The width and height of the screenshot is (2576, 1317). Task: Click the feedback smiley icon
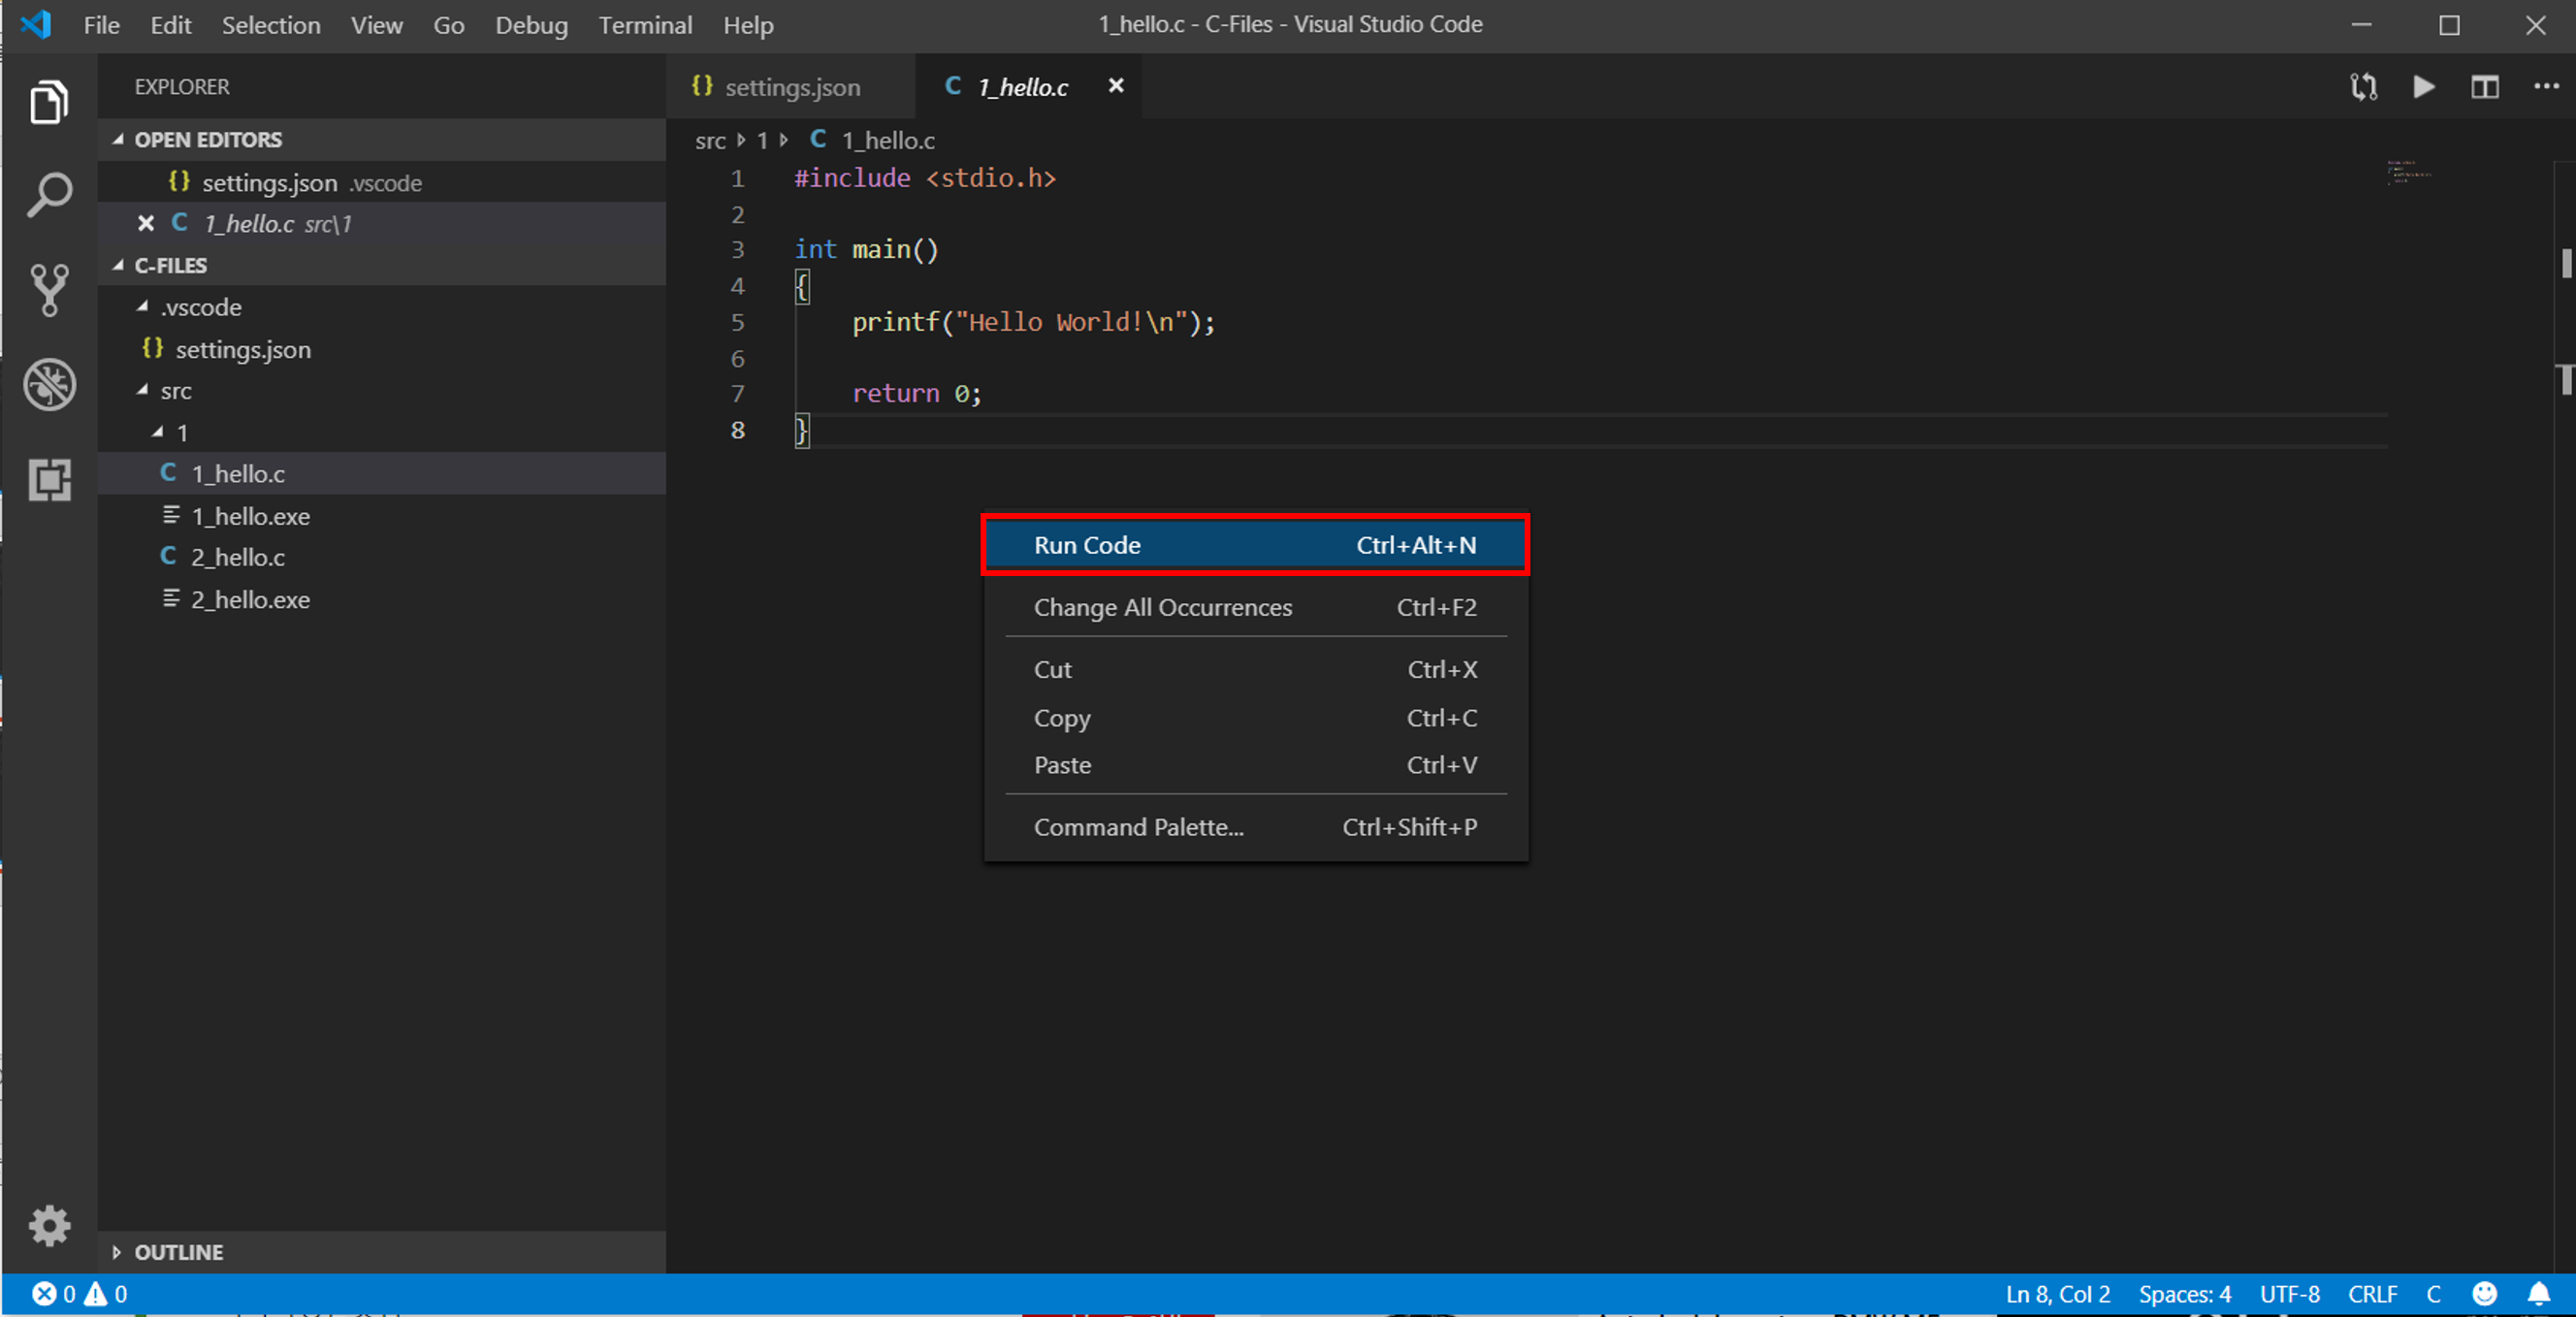click(x=2484, y=1294)
